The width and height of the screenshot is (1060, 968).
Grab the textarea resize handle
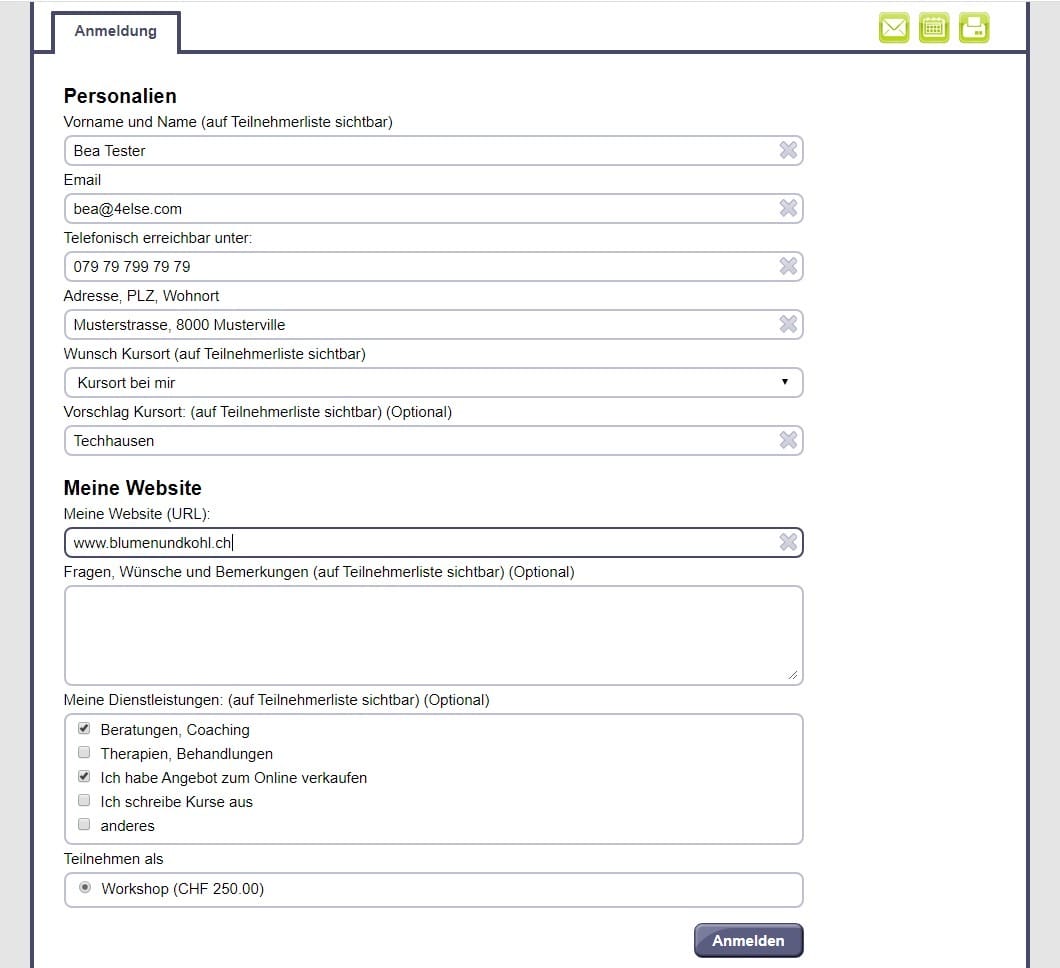(x=793, y=675)
